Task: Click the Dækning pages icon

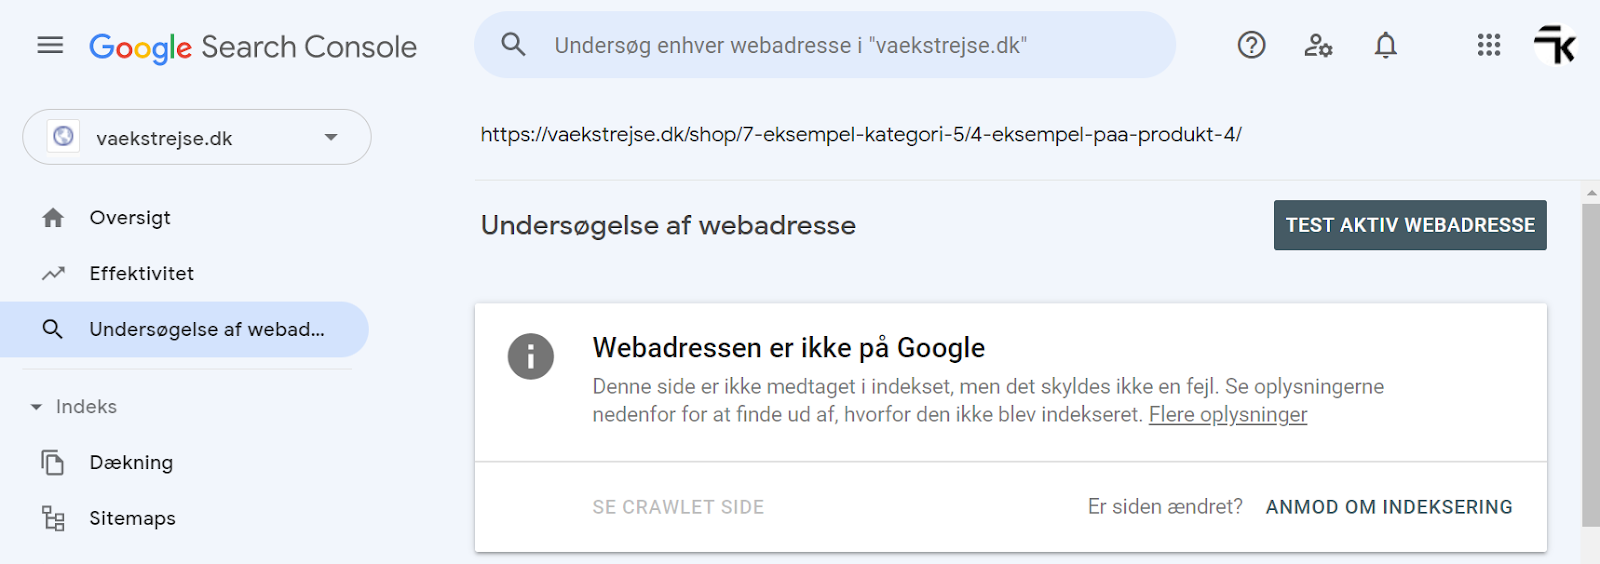Action: click(53, 462)
